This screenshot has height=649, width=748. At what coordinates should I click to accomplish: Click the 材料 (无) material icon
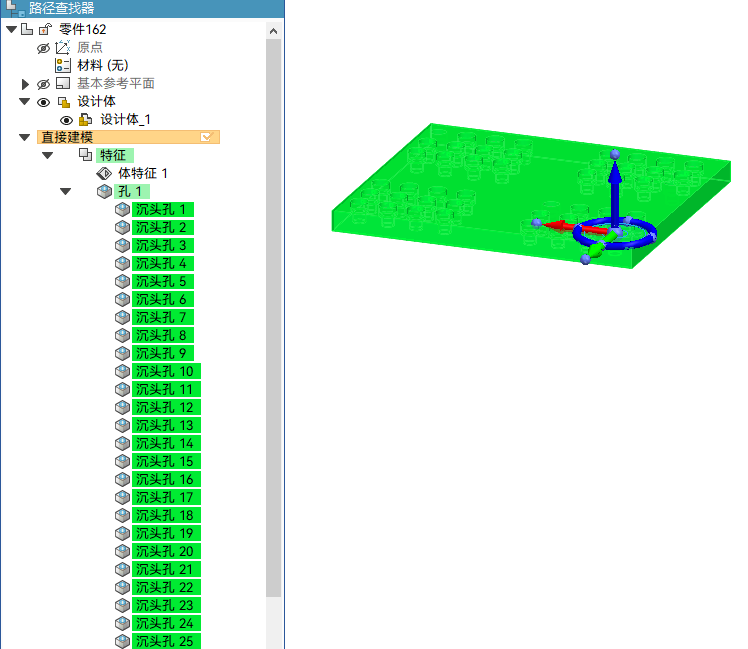coord(62,65)
